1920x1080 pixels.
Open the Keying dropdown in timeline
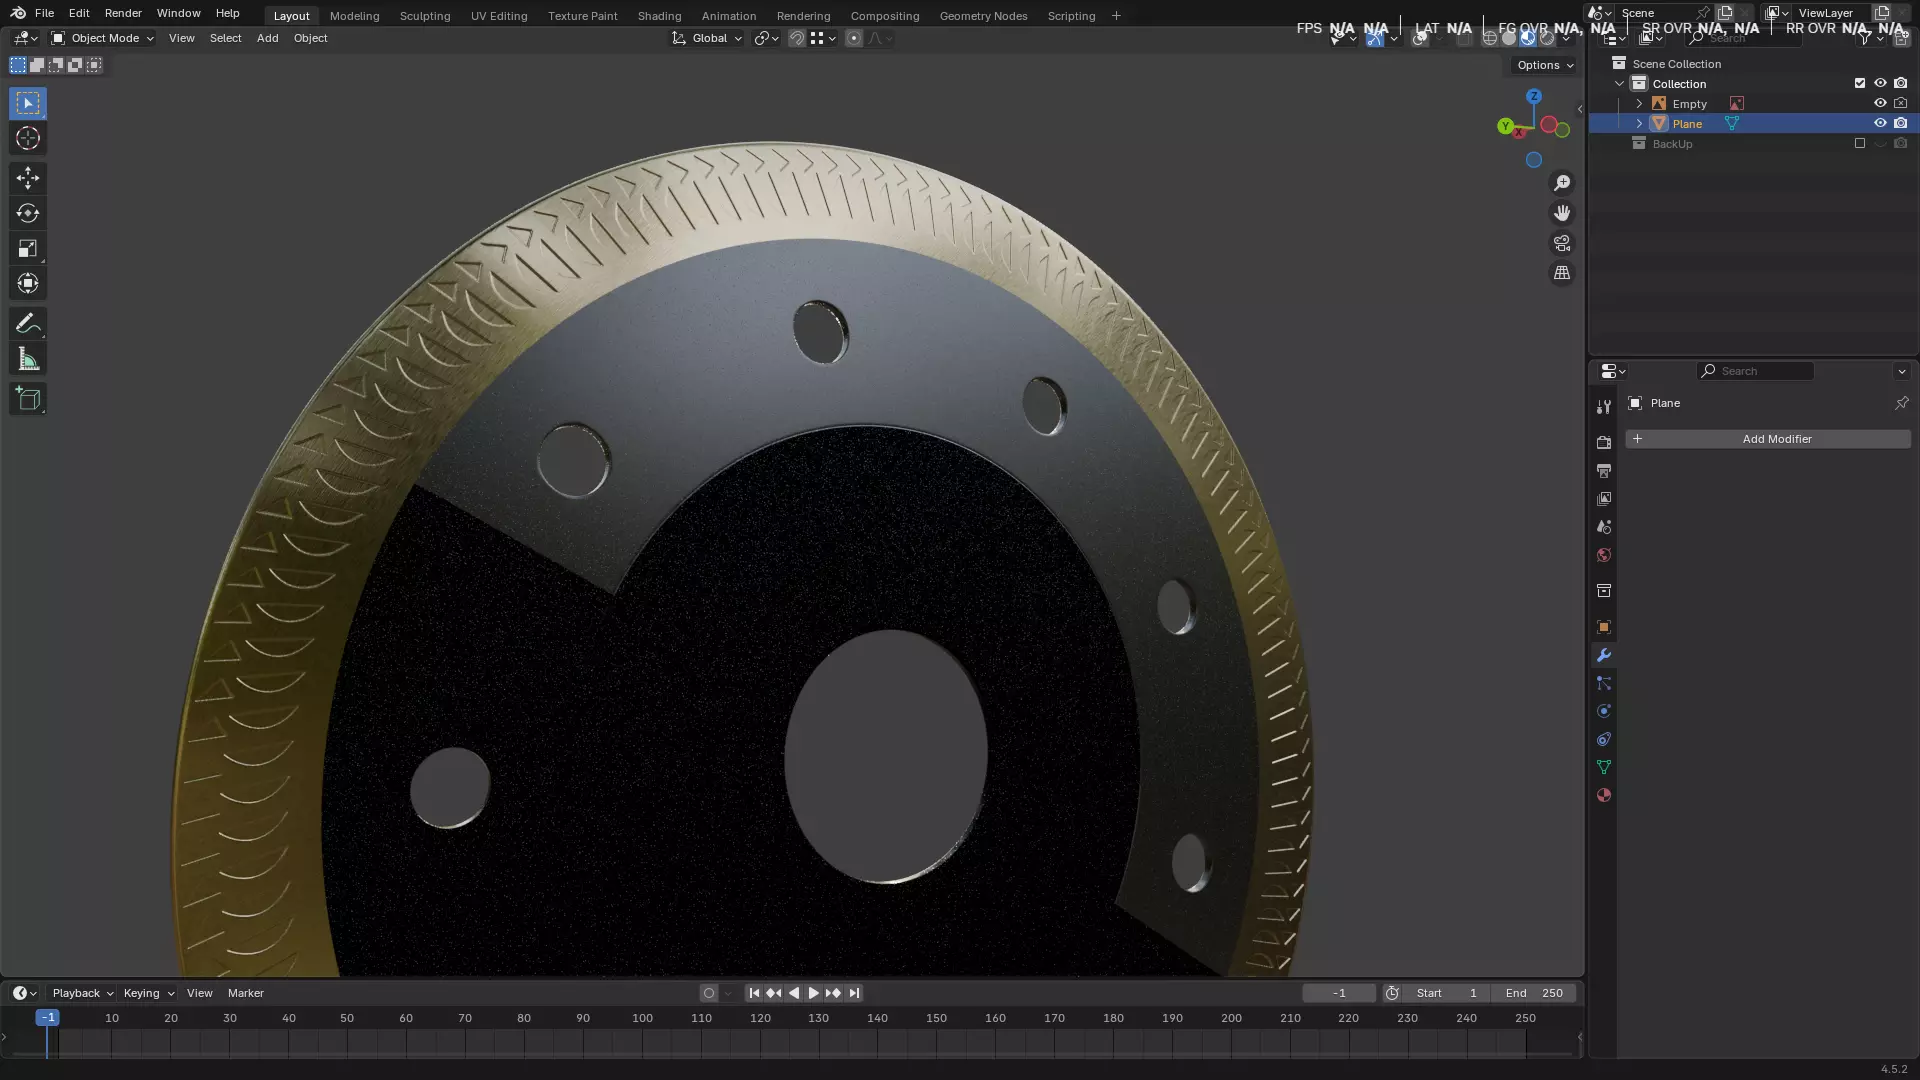pyautogui.click(x=148, y=993)
